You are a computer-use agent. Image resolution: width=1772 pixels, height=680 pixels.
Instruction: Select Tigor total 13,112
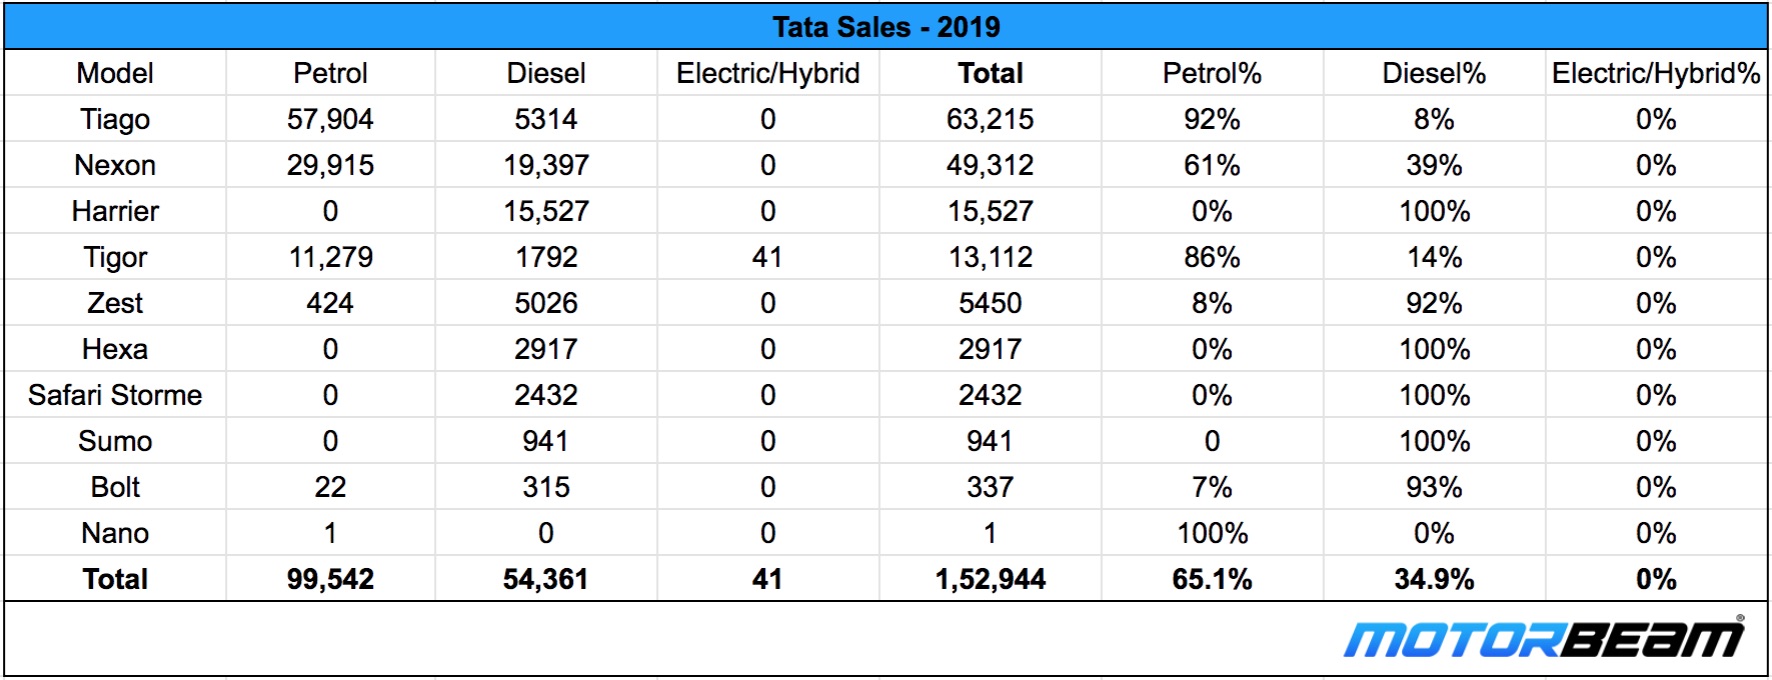click(990, 257)
